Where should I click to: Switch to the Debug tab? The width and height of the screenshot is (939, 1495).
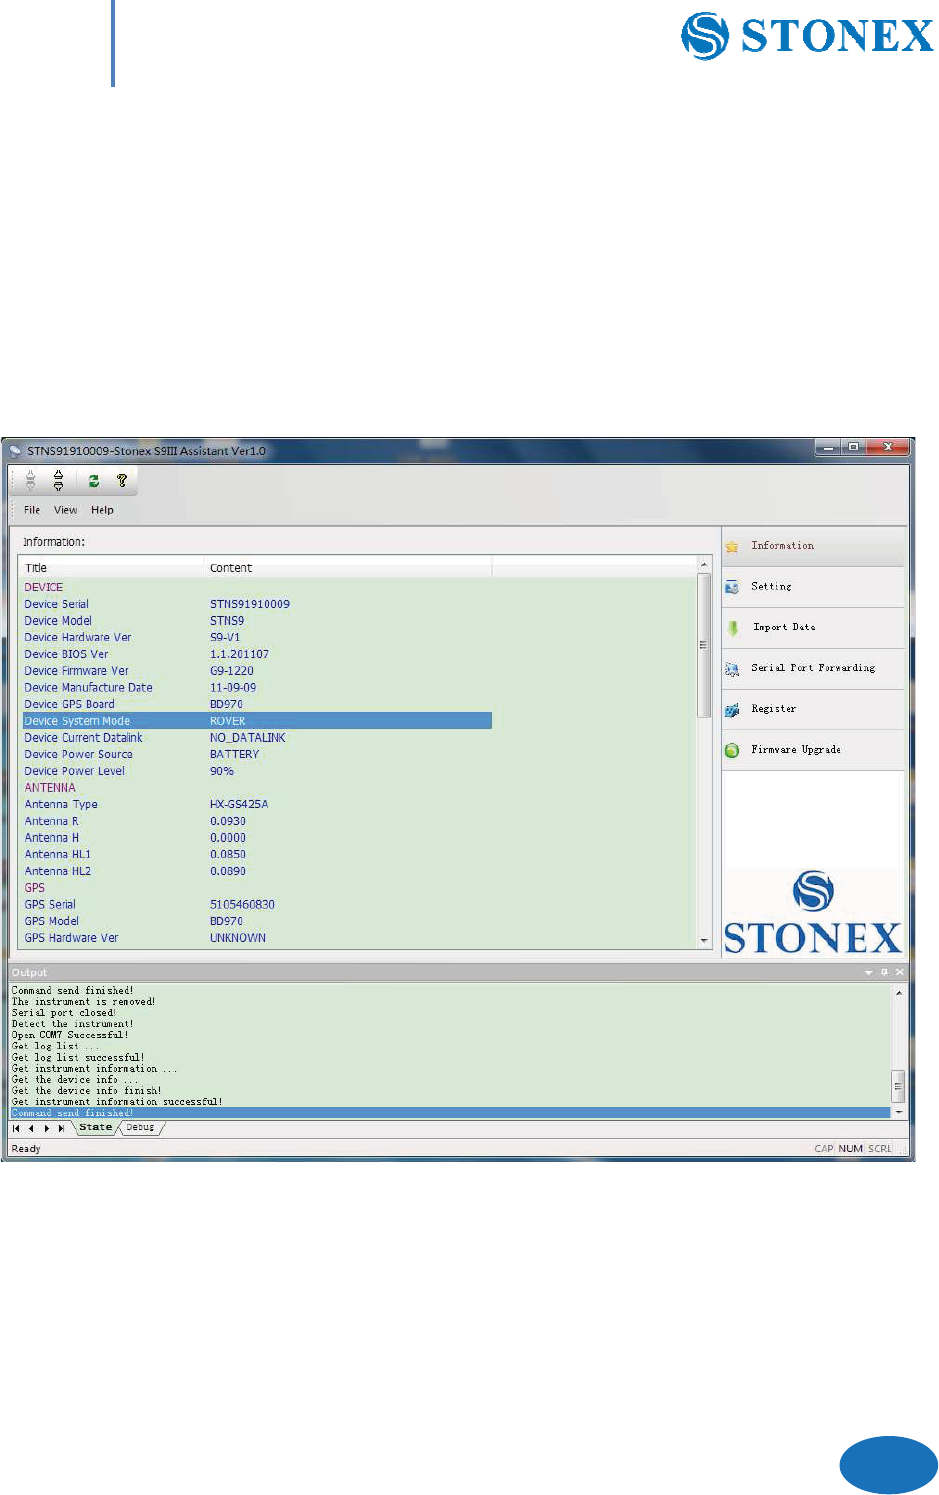pos(140,1127)
